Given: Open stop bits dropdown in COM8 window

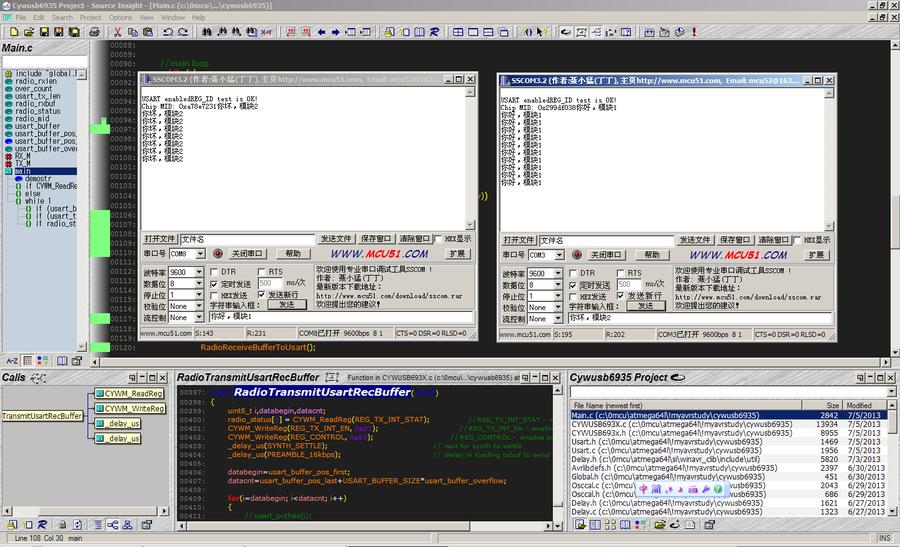Looking at the screenshot, I should 199,294.
